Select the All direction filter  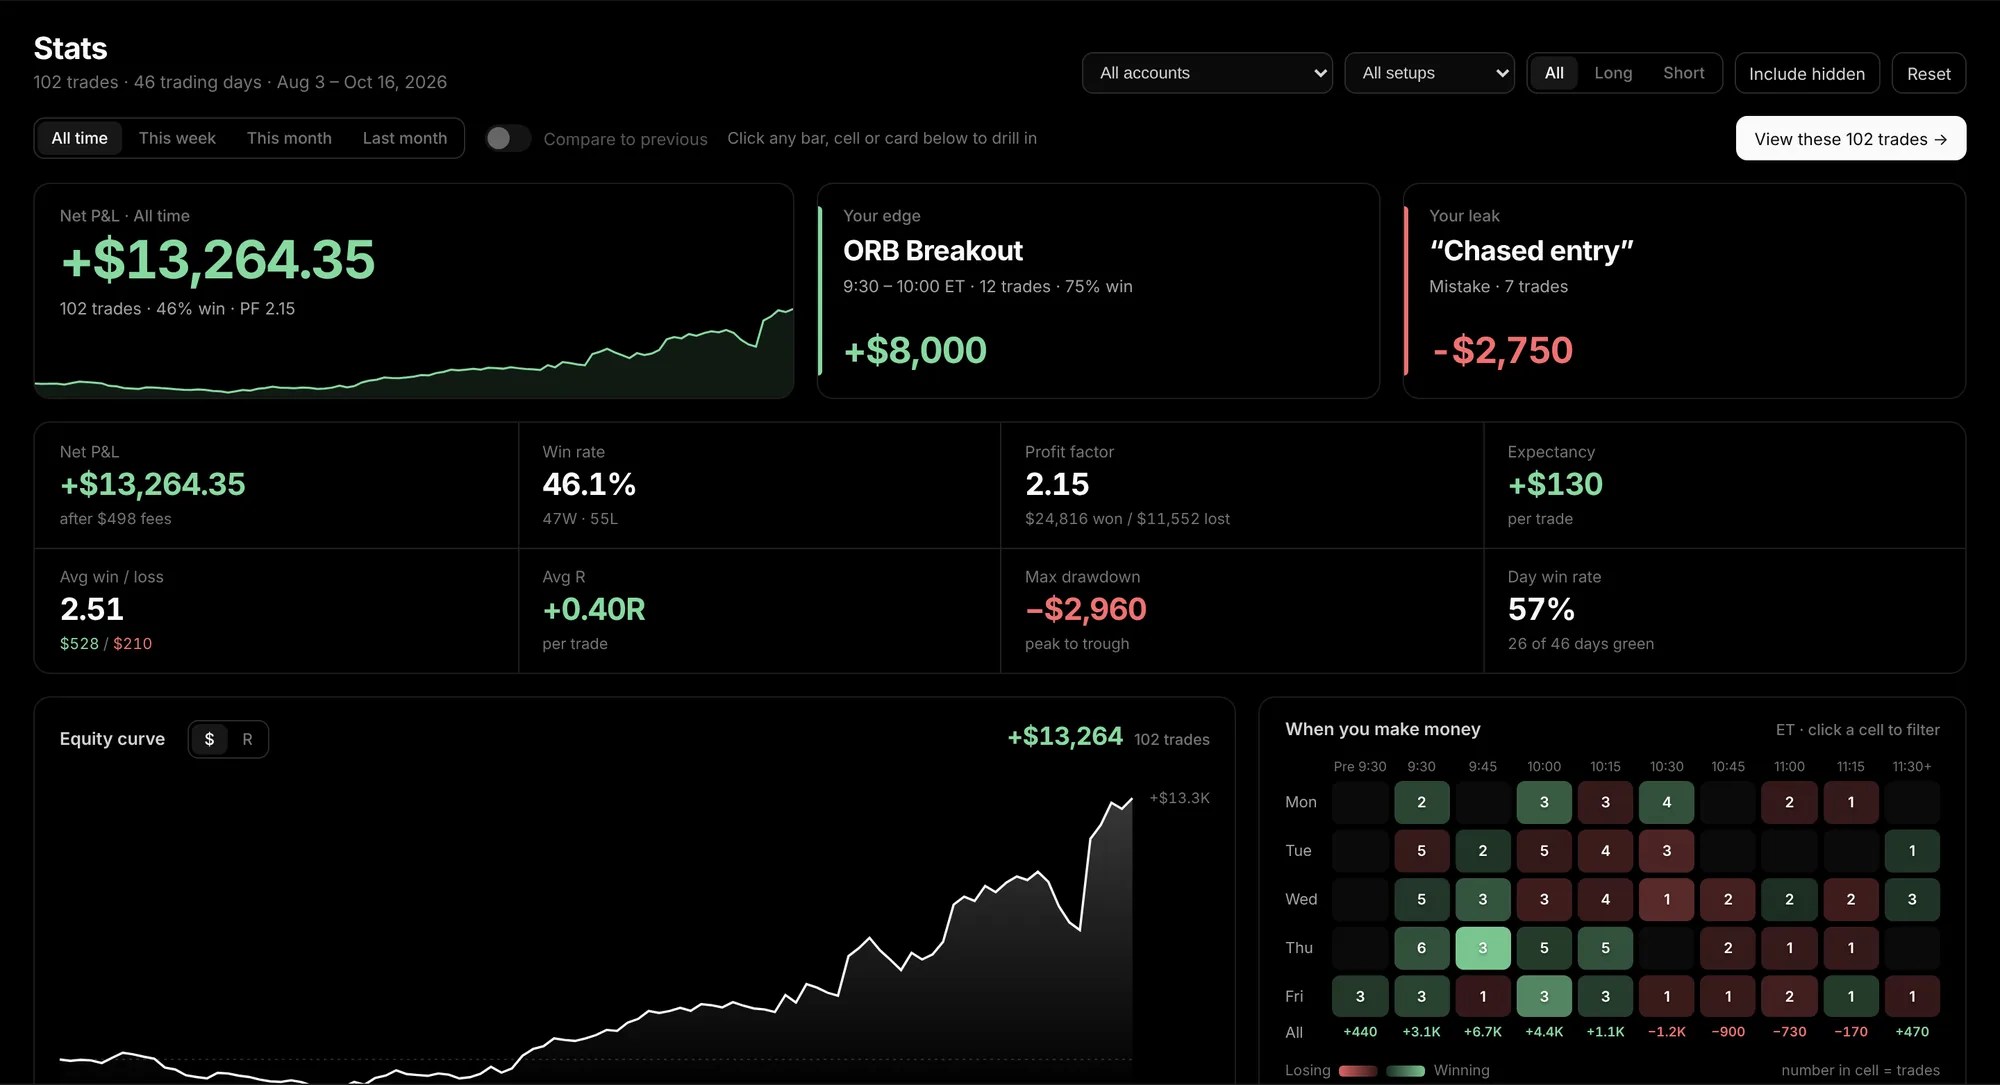1554,73
